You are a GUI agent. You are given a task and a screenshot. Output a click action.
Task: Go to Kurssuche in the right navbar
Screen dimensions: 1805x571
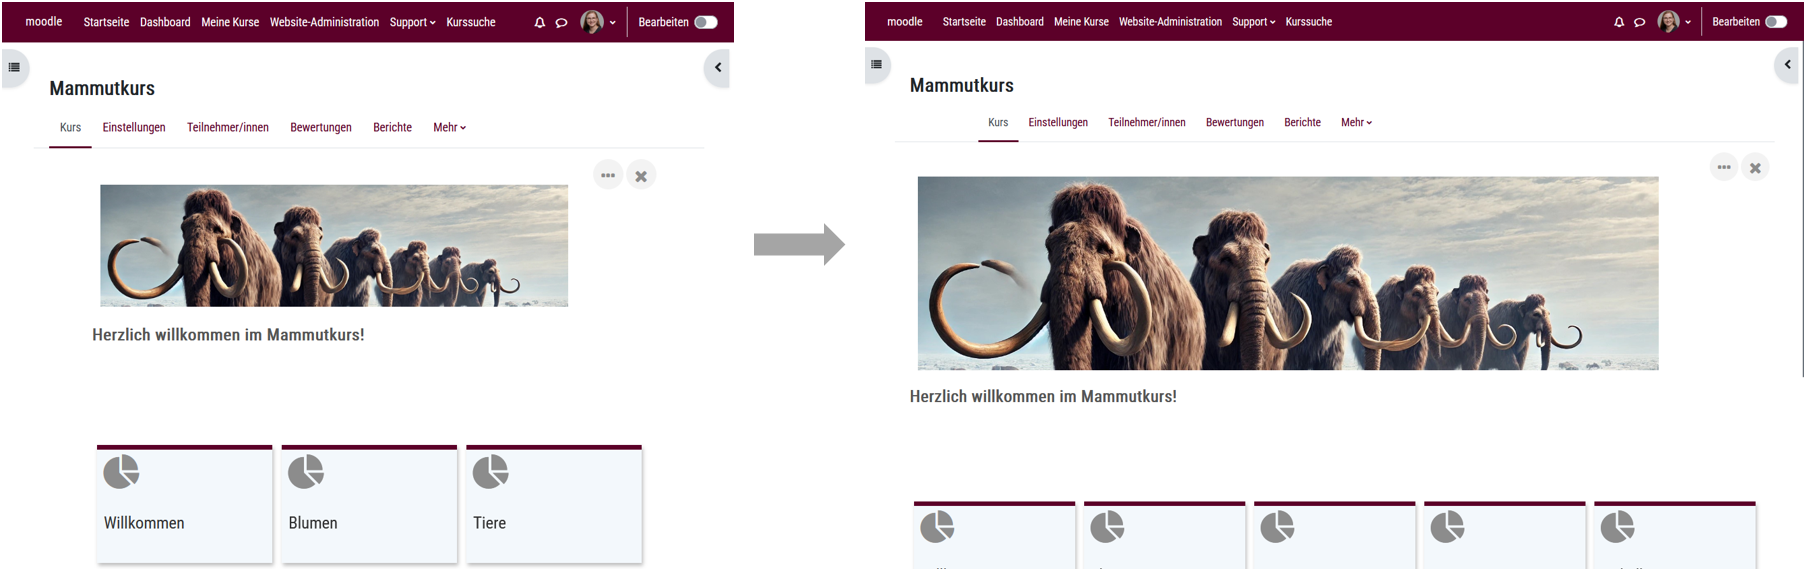click(1308, 22)
